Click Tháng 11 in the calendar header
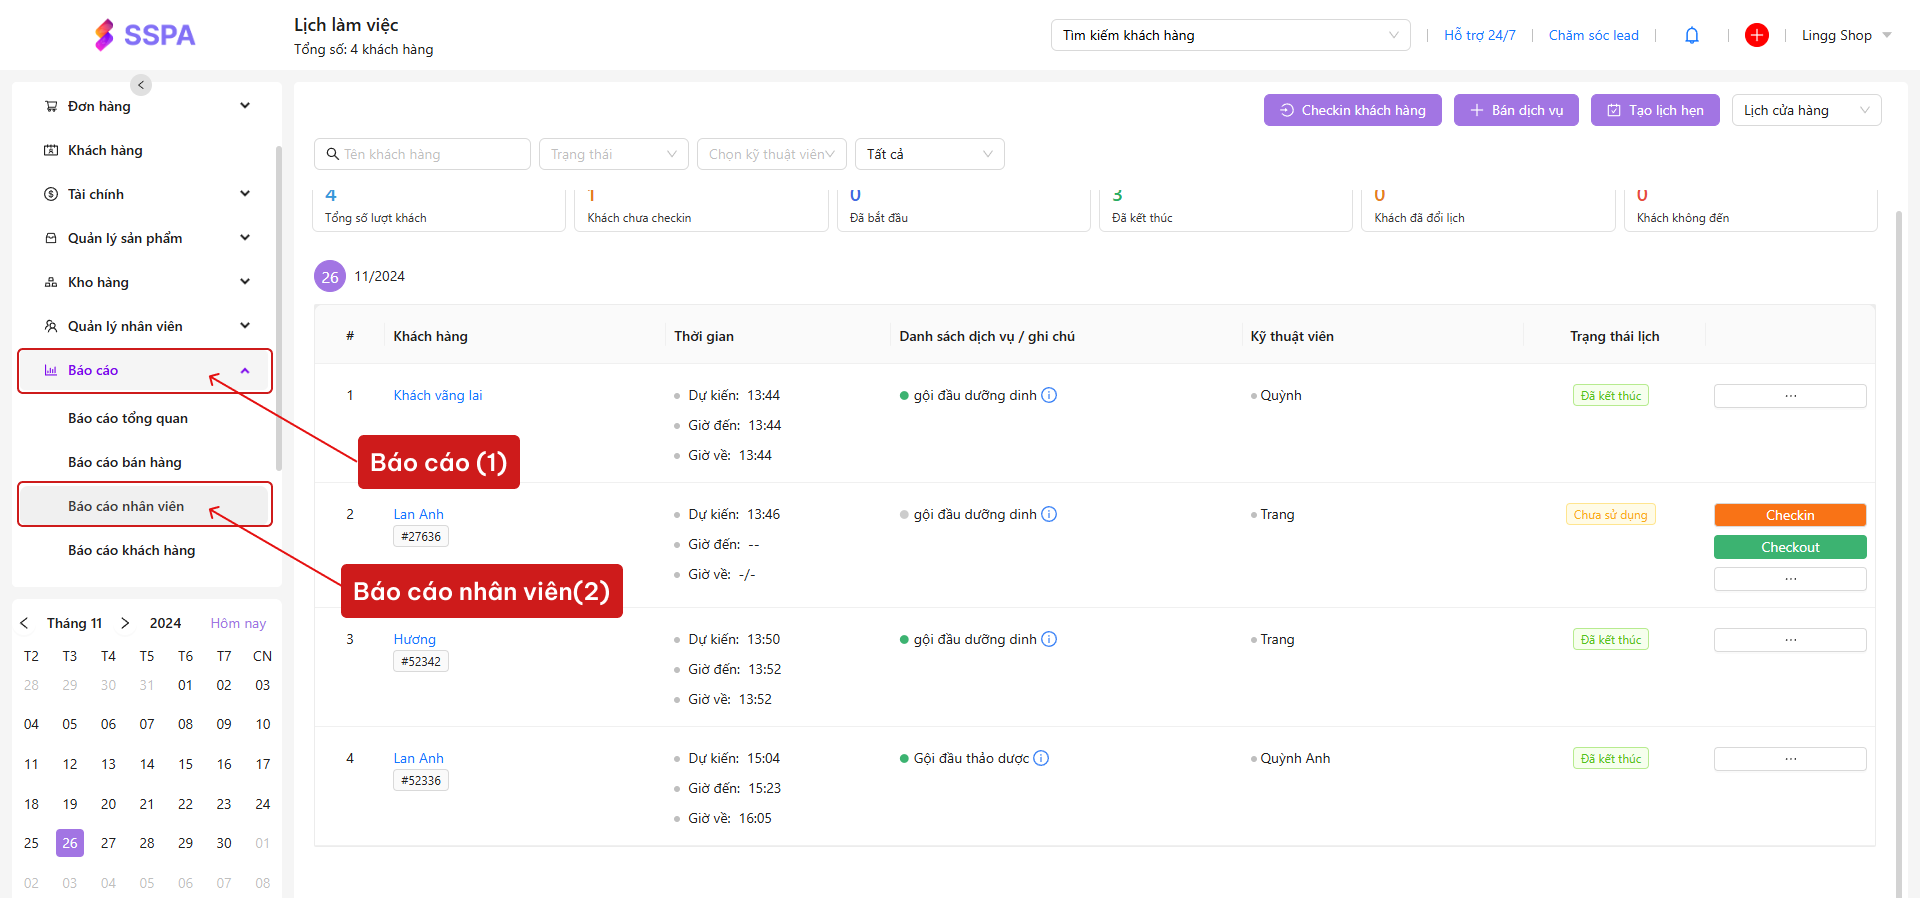 pos(74,623)
